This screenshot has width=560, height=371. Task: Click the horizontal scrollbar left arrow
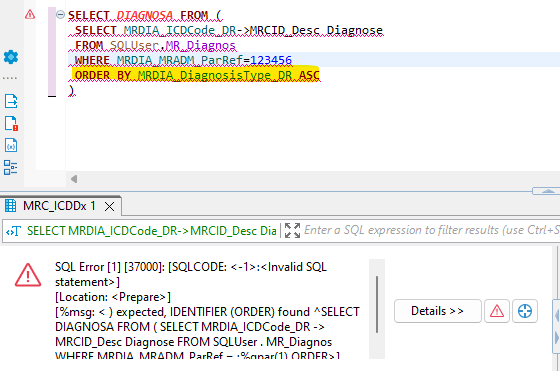point(74,179)
